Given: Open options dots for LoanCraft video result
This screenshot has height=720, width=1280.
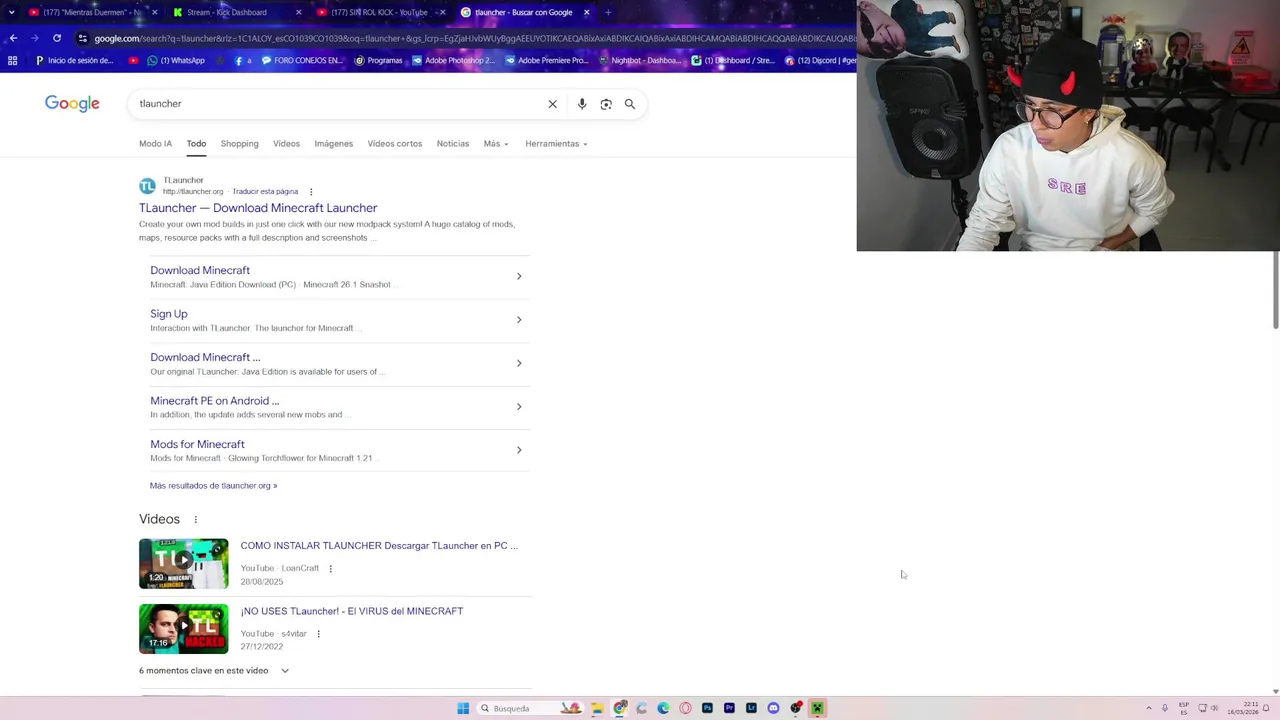Looking at the screenshot, I should click(330, 569).
